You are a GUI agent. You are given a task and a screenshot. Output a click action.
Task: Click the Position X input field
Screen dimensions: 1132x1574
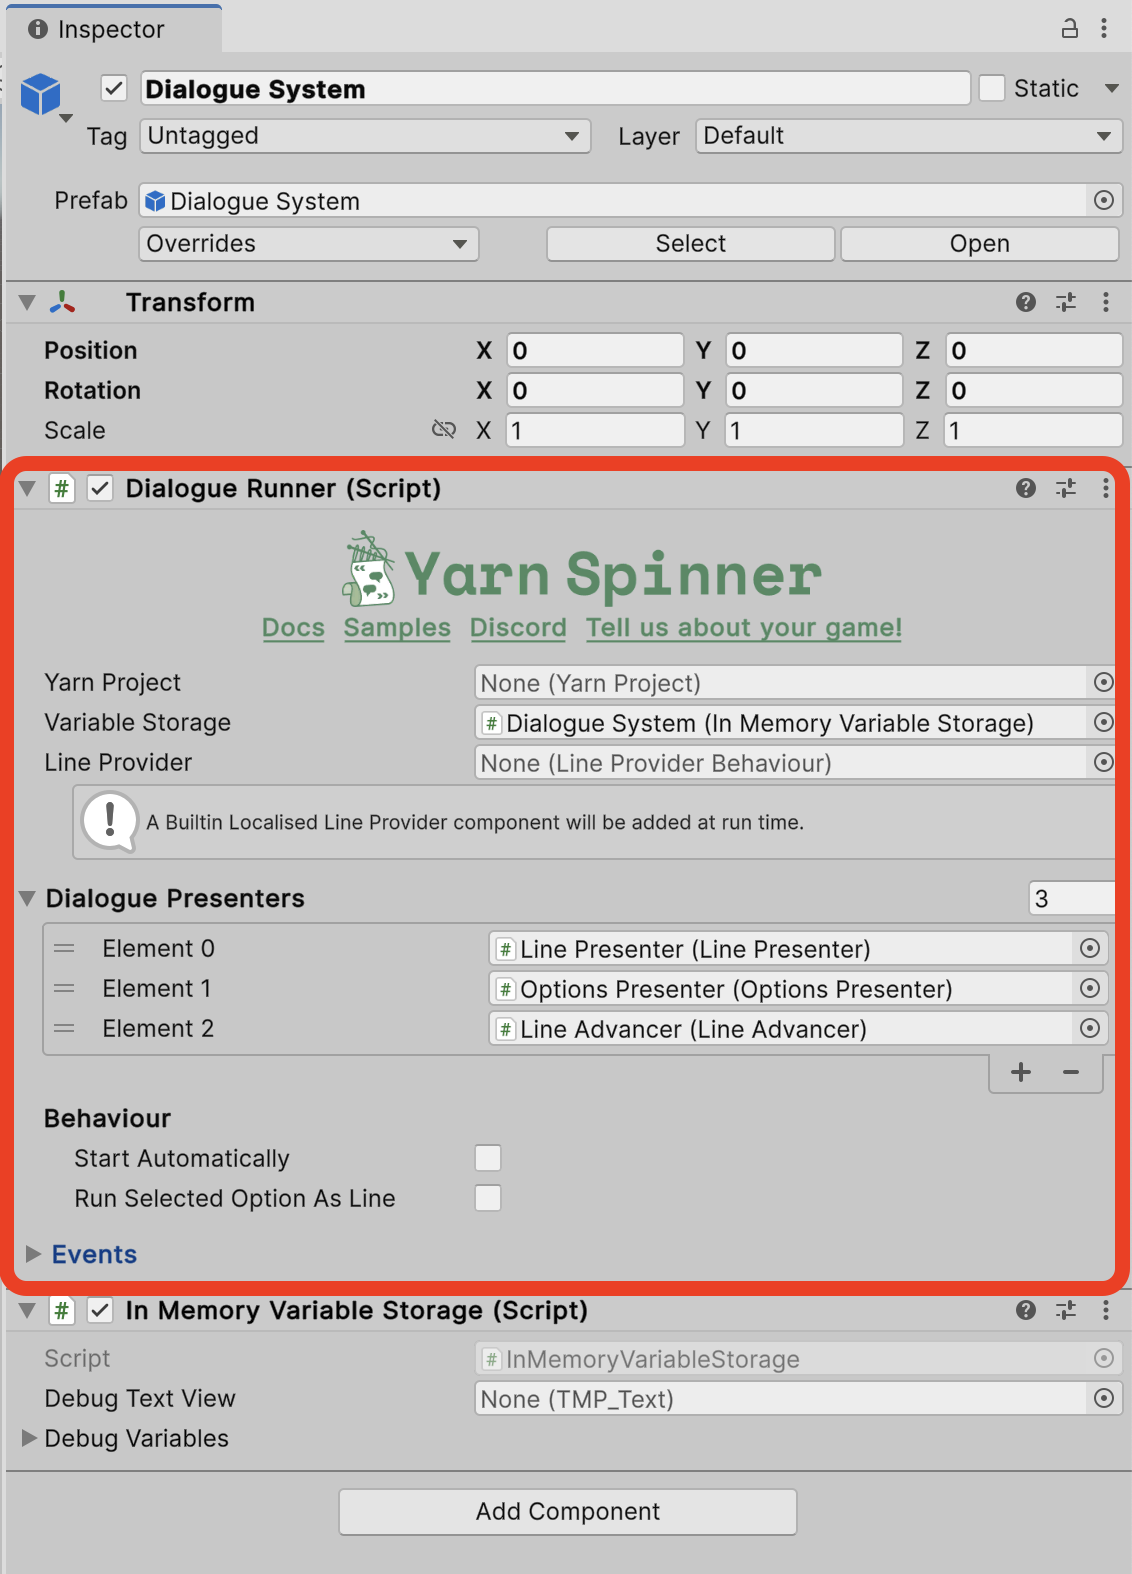594,350
